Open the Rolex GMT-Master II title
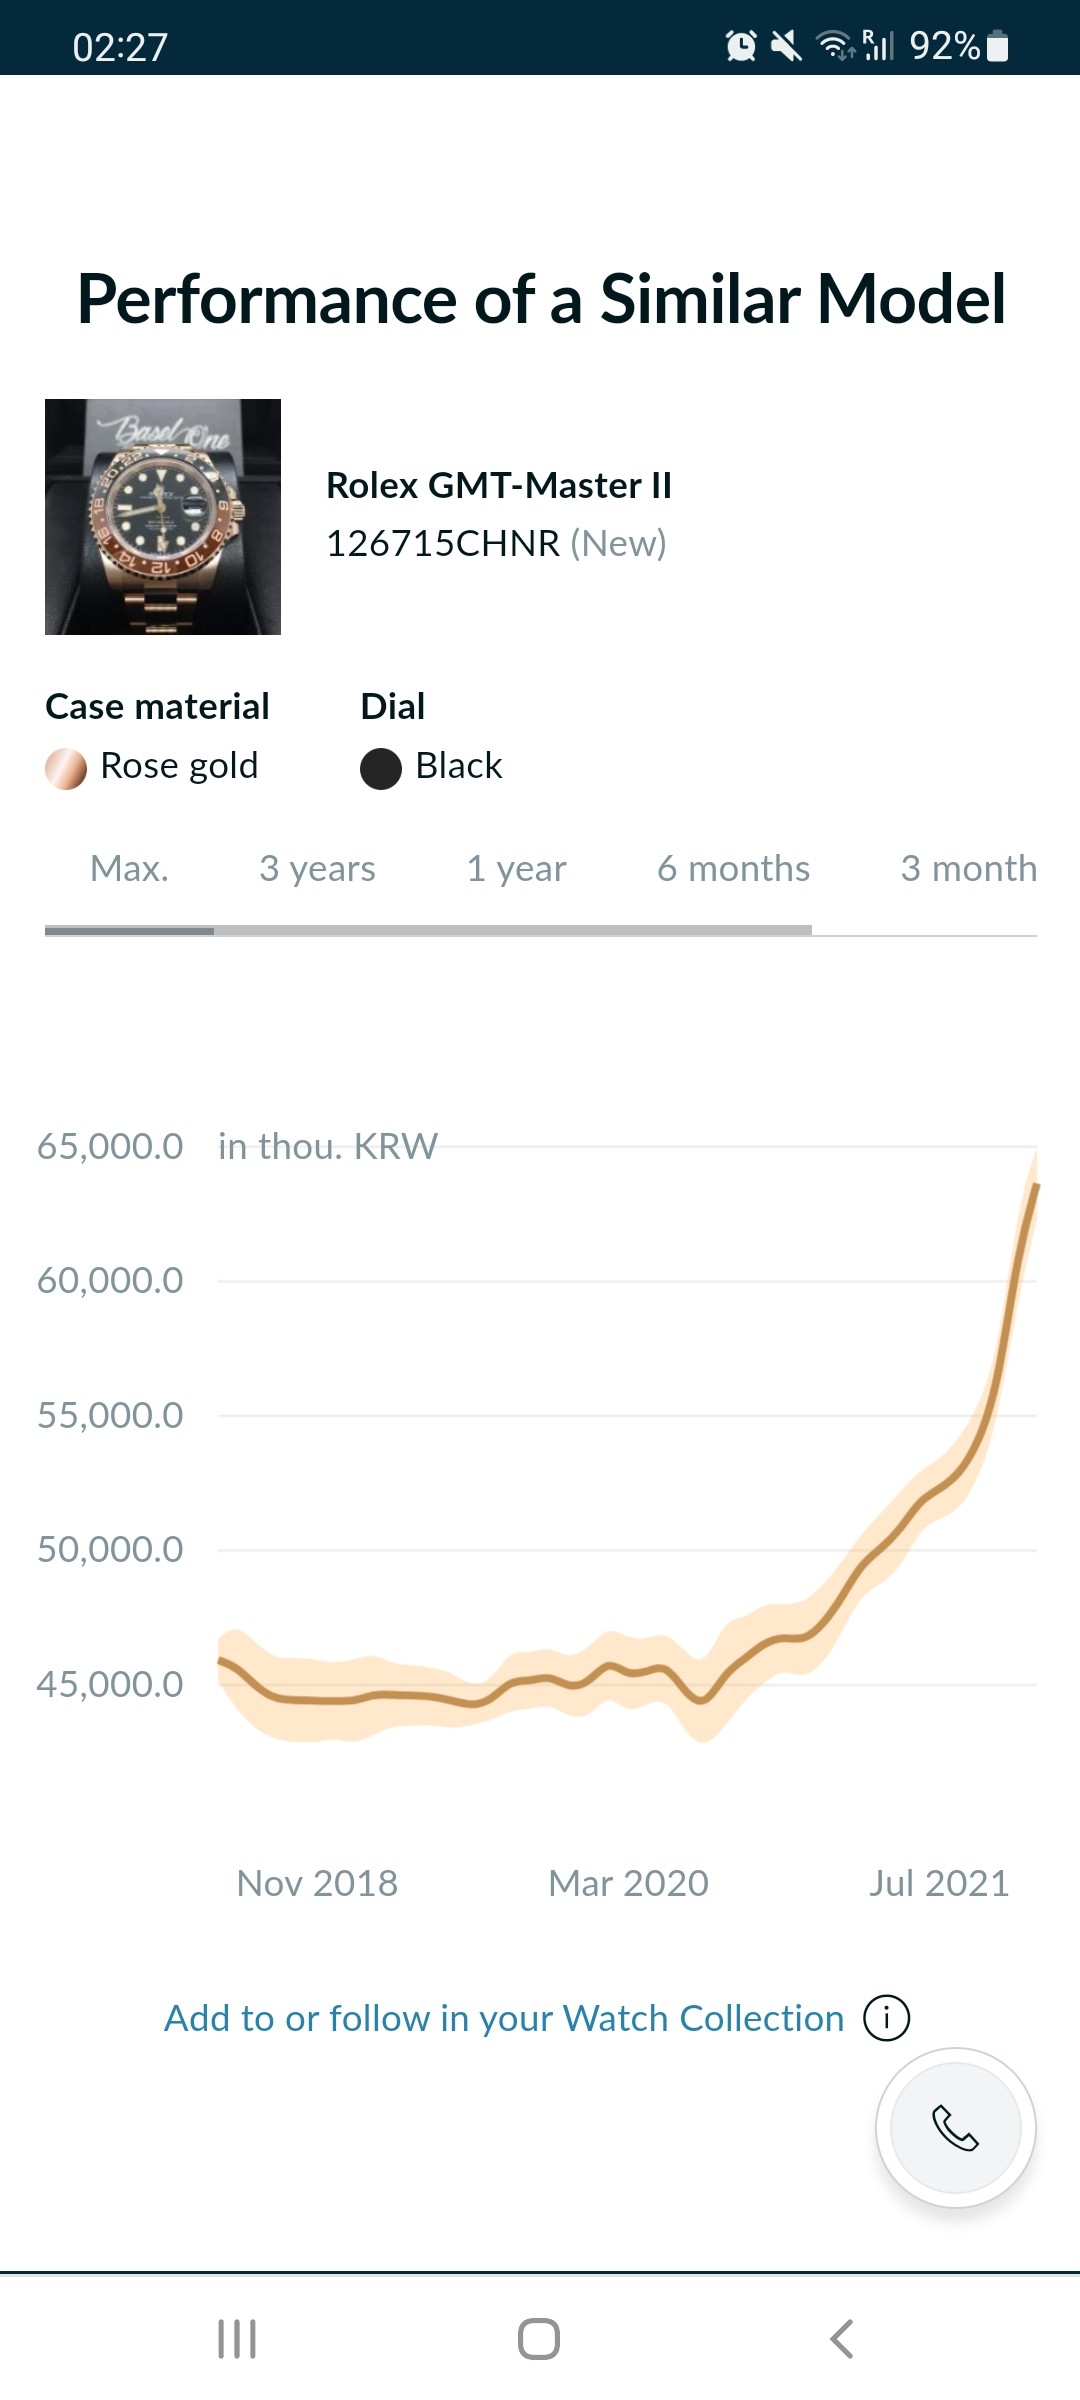 click(499, 485)
